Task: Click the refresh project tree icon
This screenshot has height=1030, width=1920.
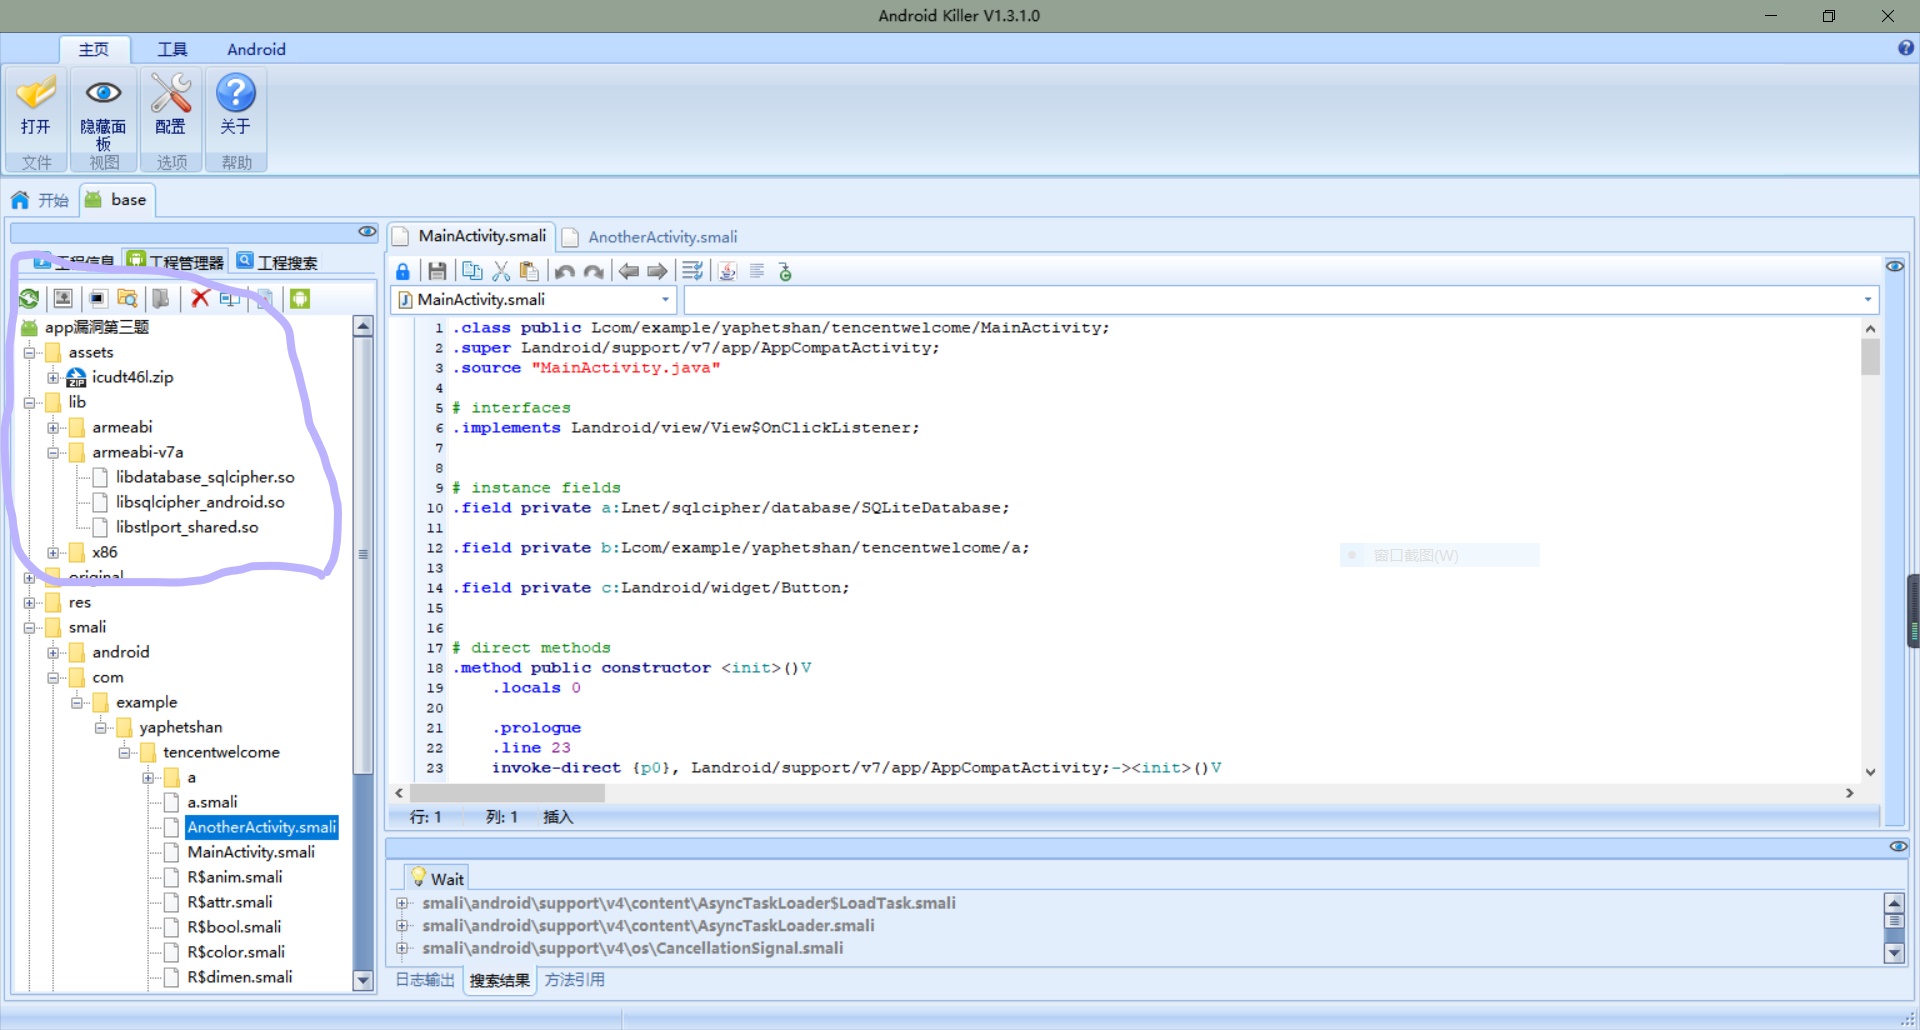Action: (x=29, y=298)
